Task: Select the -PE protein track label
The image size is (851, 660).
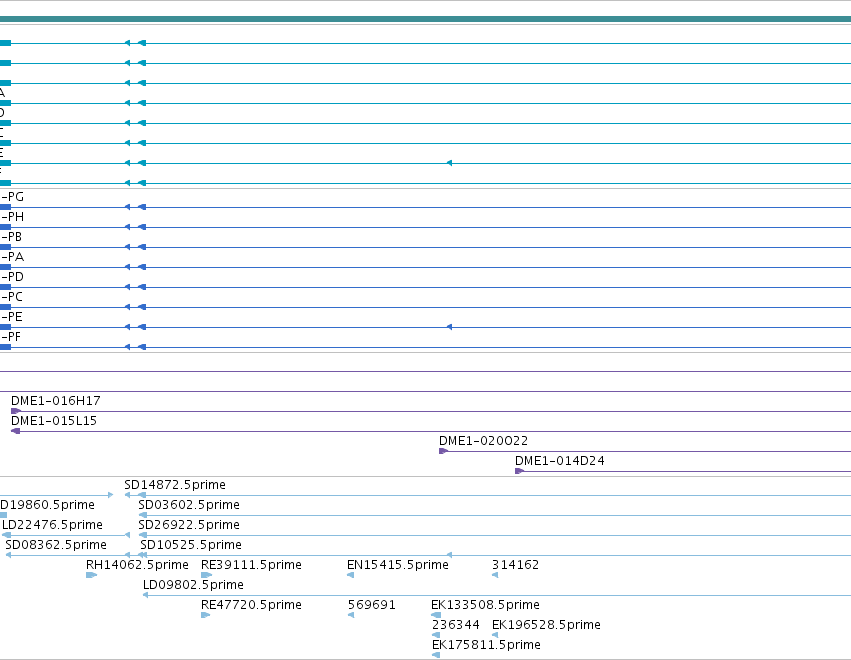Action: (12, 317)
